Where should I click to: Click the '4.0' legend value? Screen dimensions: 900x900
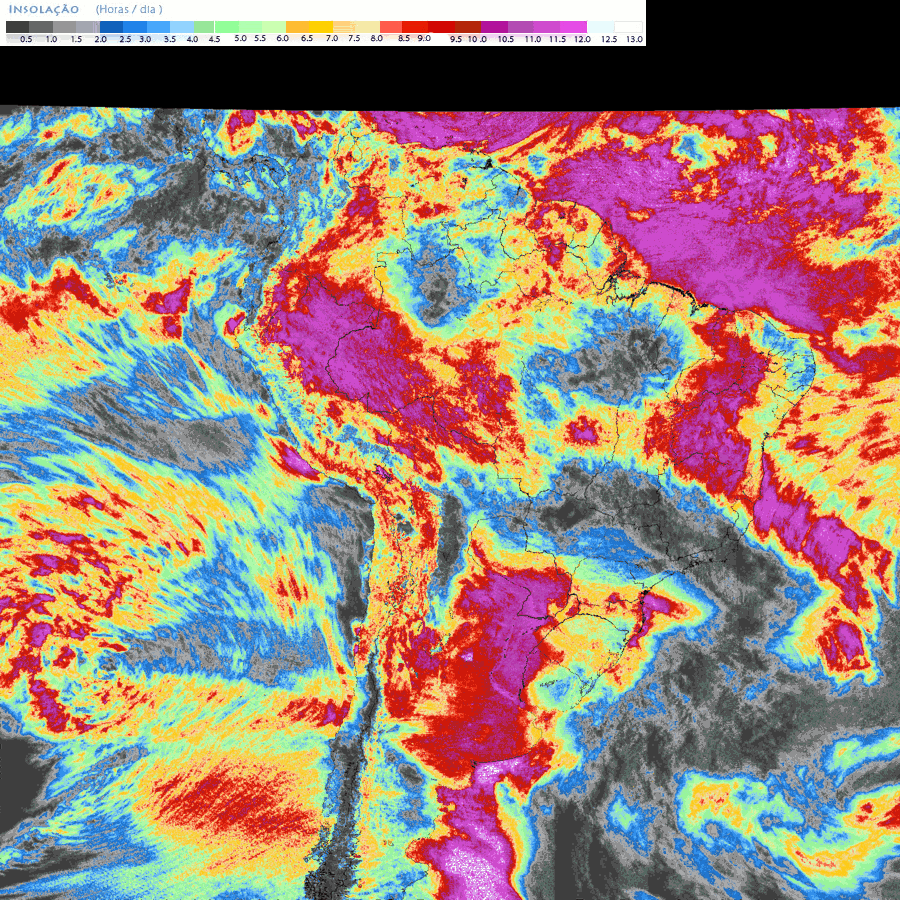192,39
